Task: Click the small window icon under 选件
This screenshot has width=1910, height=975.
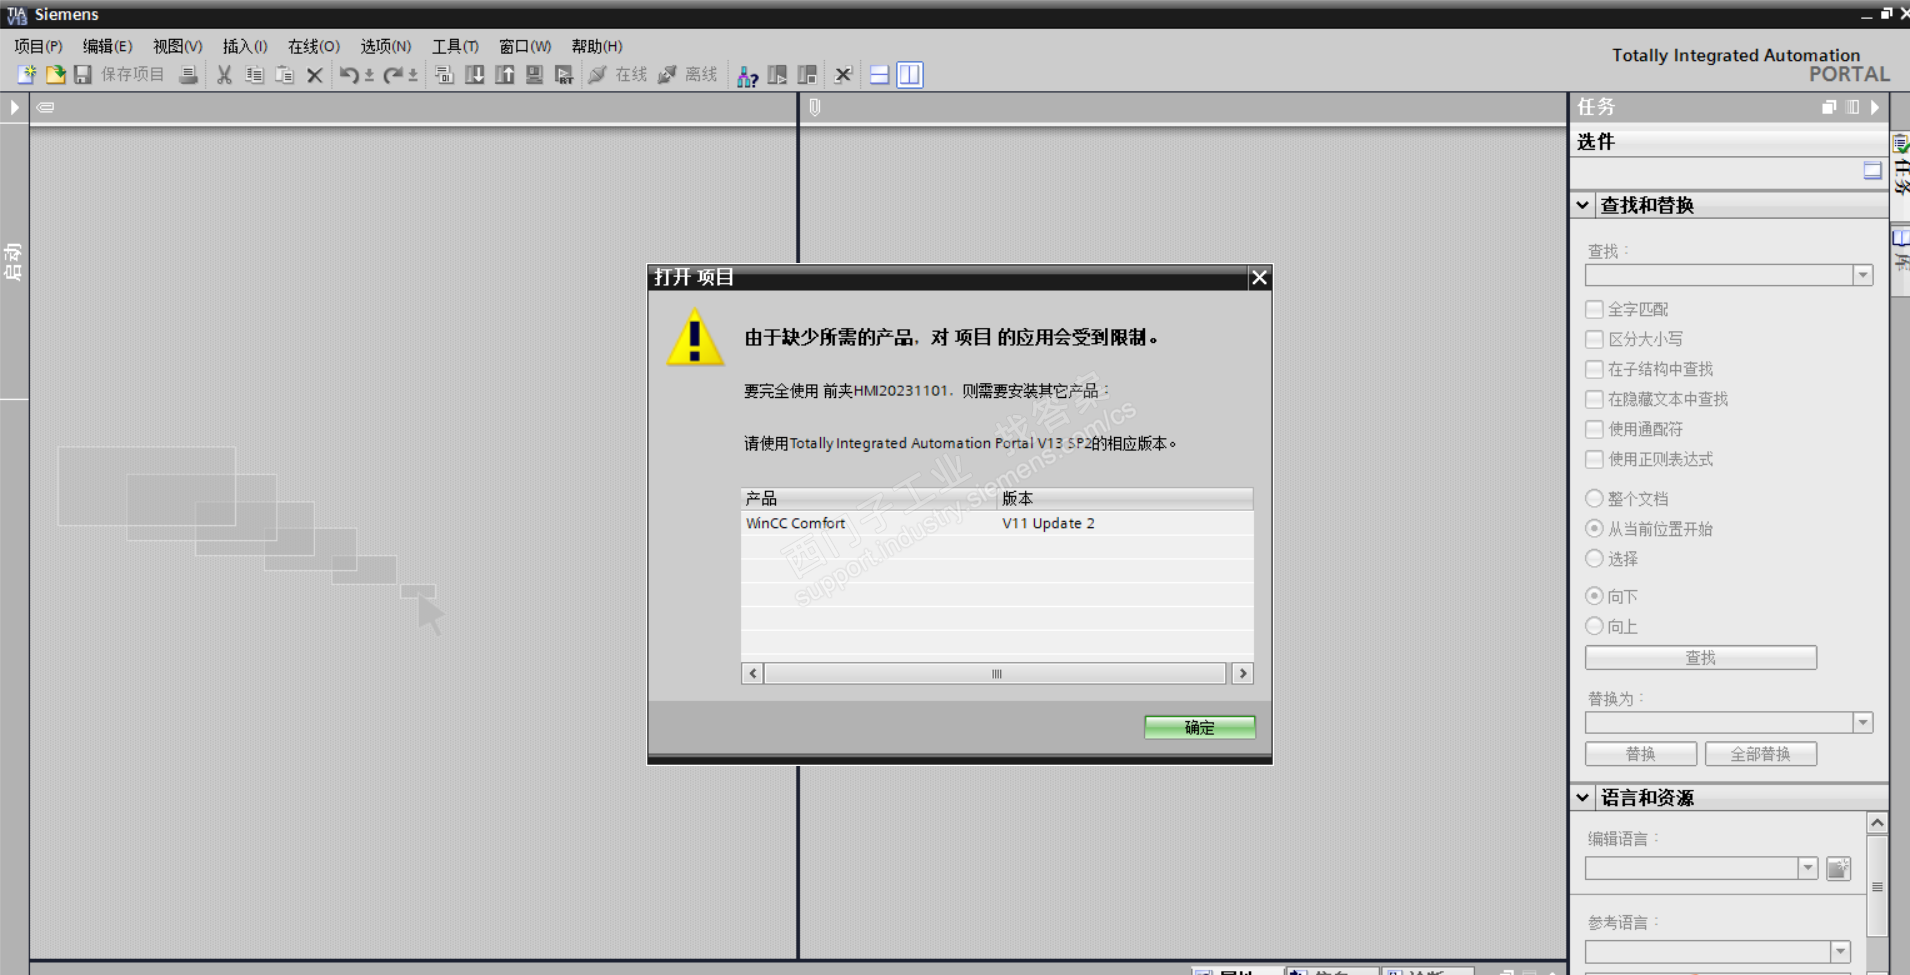Action: [x=1873, y=171]
